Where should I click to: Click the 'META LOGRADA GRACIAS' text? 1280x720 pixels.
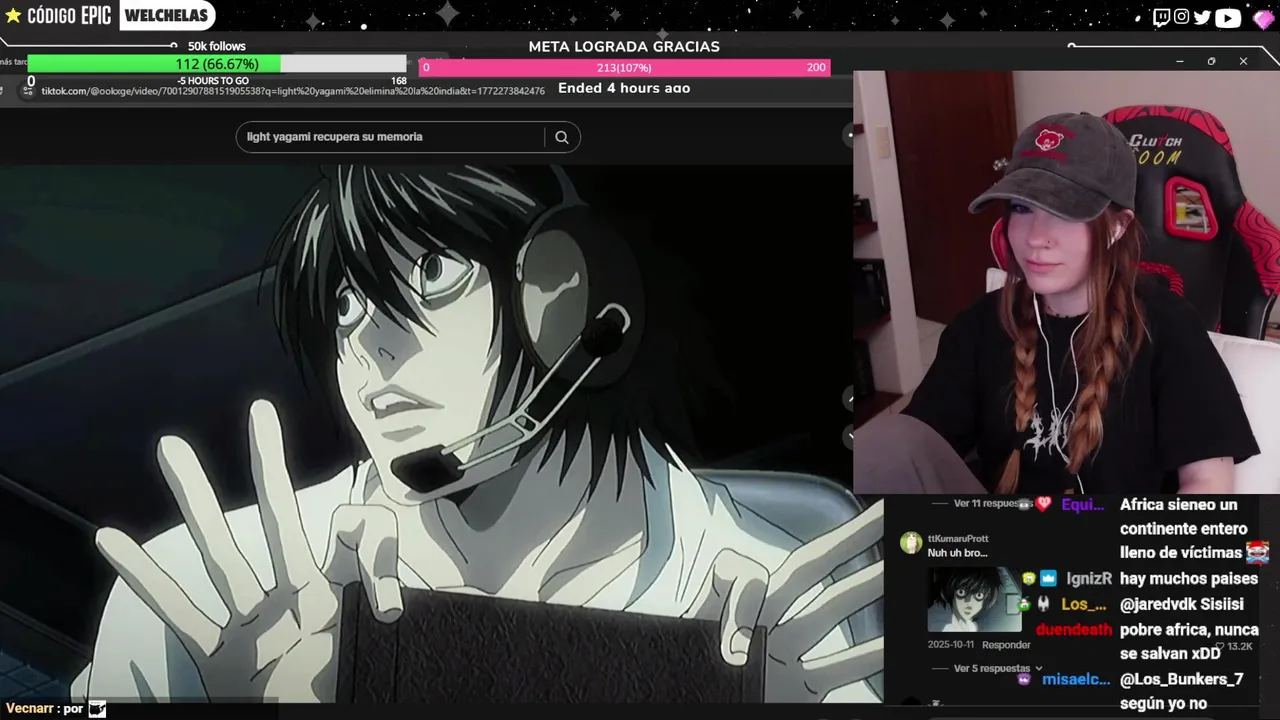624,47
